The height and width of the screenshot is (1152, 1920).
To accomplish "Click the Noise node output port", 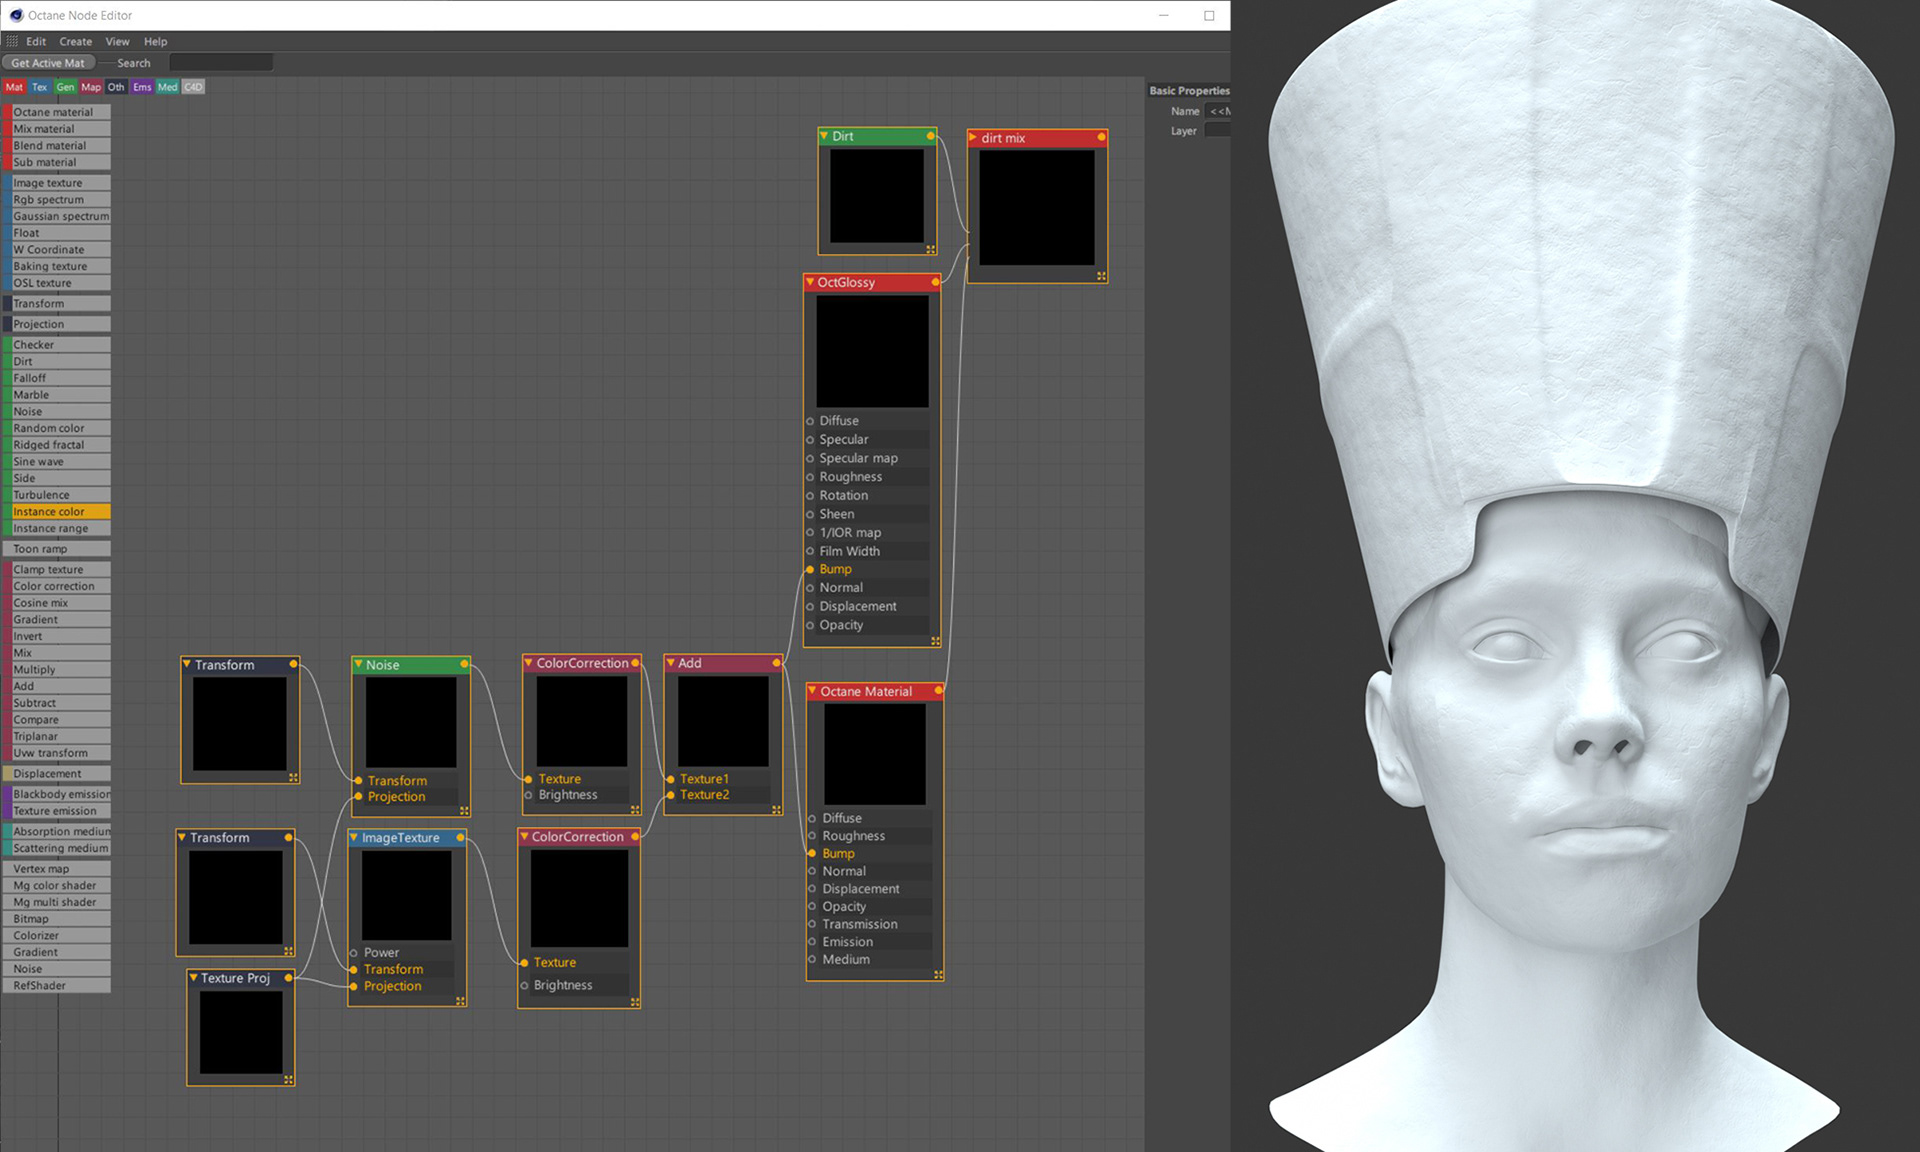I will click(464, 664).
